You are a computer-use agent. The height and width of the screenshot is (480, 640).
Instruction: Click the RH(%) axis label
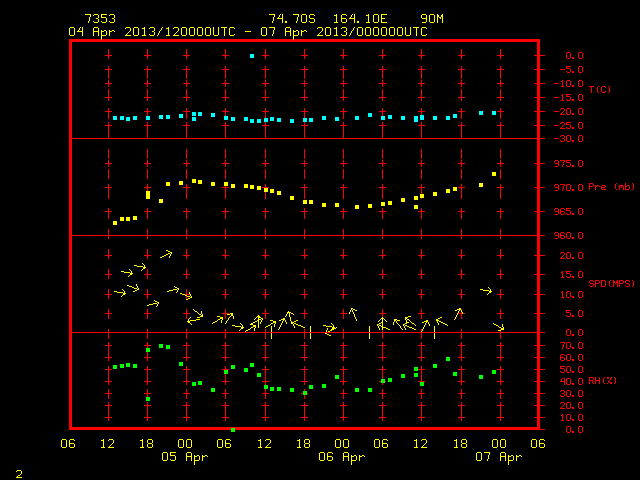coord(602,381)
